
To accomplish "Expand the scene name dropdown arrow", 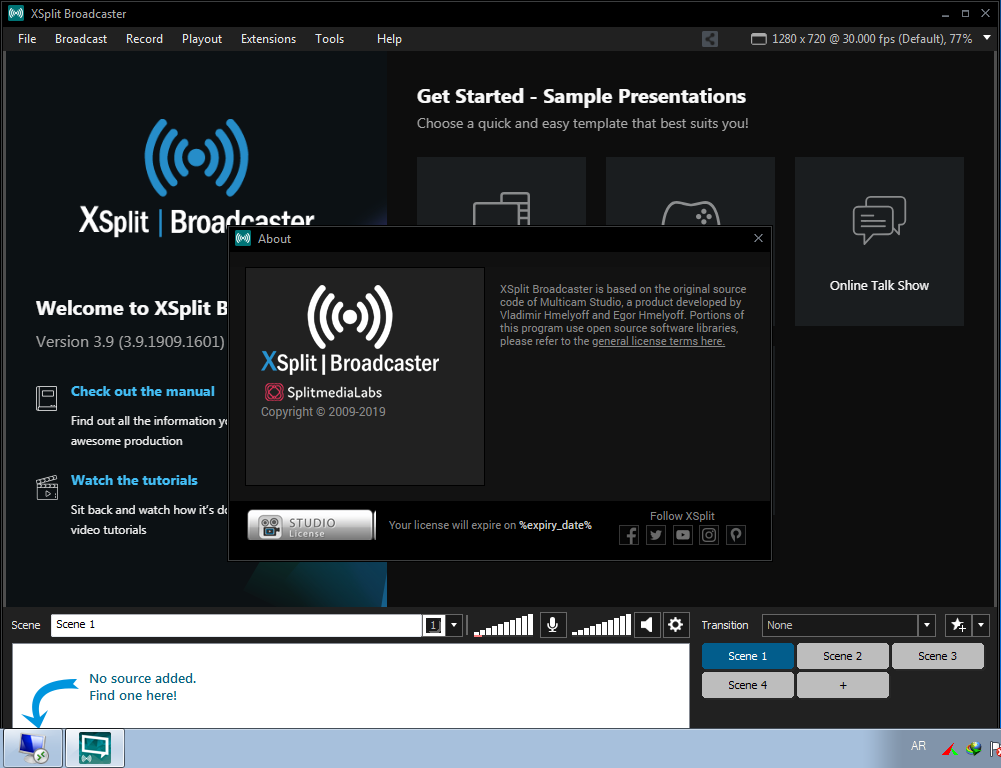I will [454, 625].
